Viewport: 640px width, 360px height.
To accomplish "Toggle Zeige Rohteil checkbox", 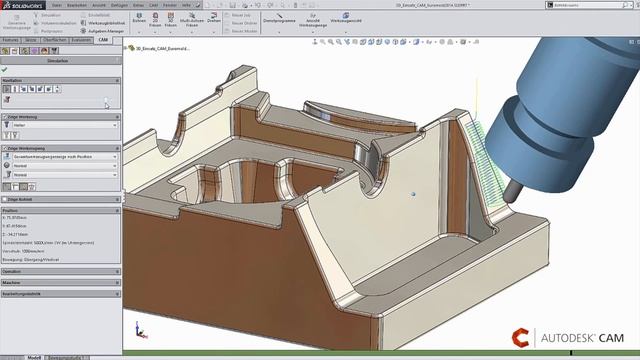I will [x=4, y=200].
